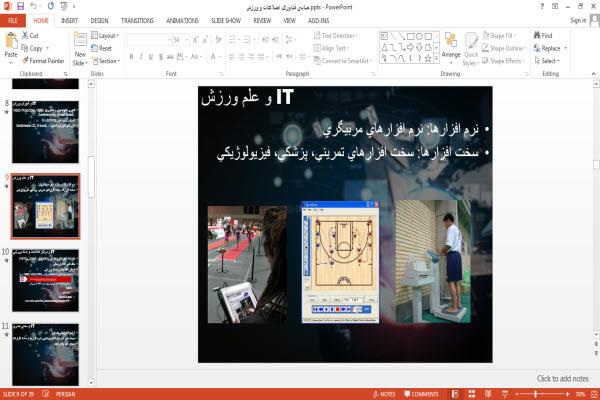Select slide 11 thumbnail

tap(45, 354)
